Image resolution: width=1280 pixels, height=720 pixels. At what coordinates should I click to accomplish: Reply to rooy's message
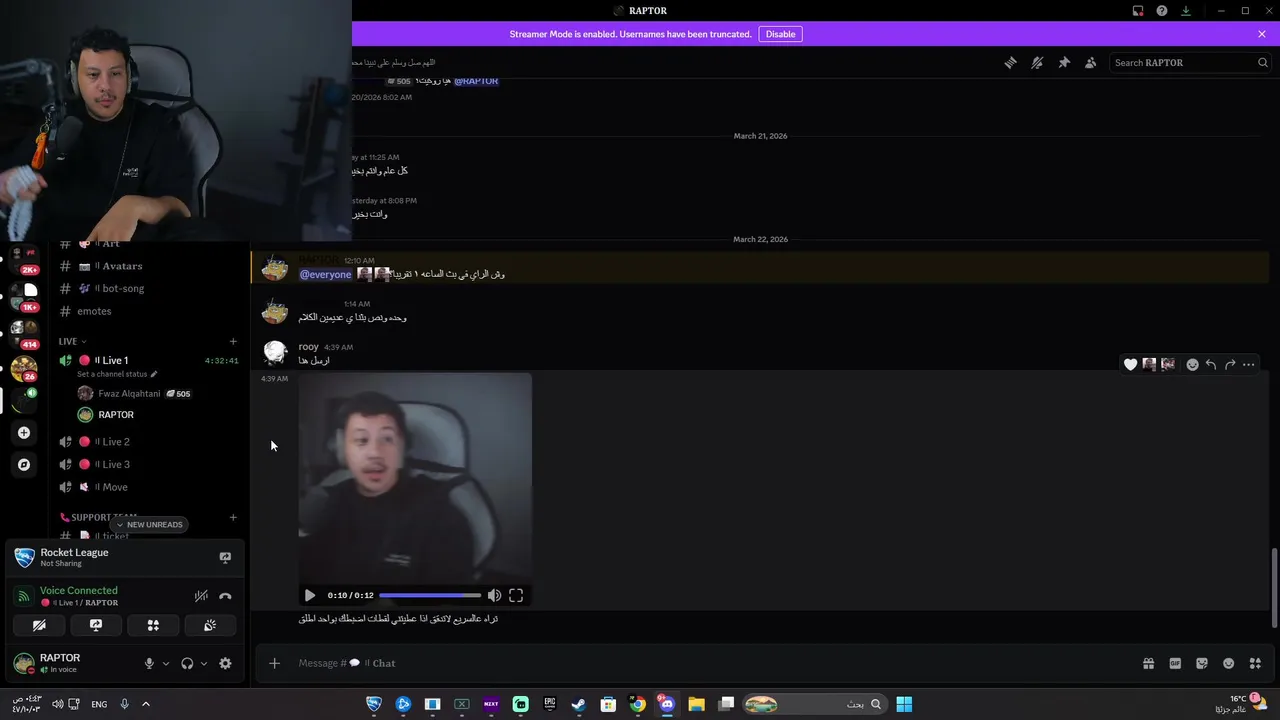click(x=1211, y=365)
